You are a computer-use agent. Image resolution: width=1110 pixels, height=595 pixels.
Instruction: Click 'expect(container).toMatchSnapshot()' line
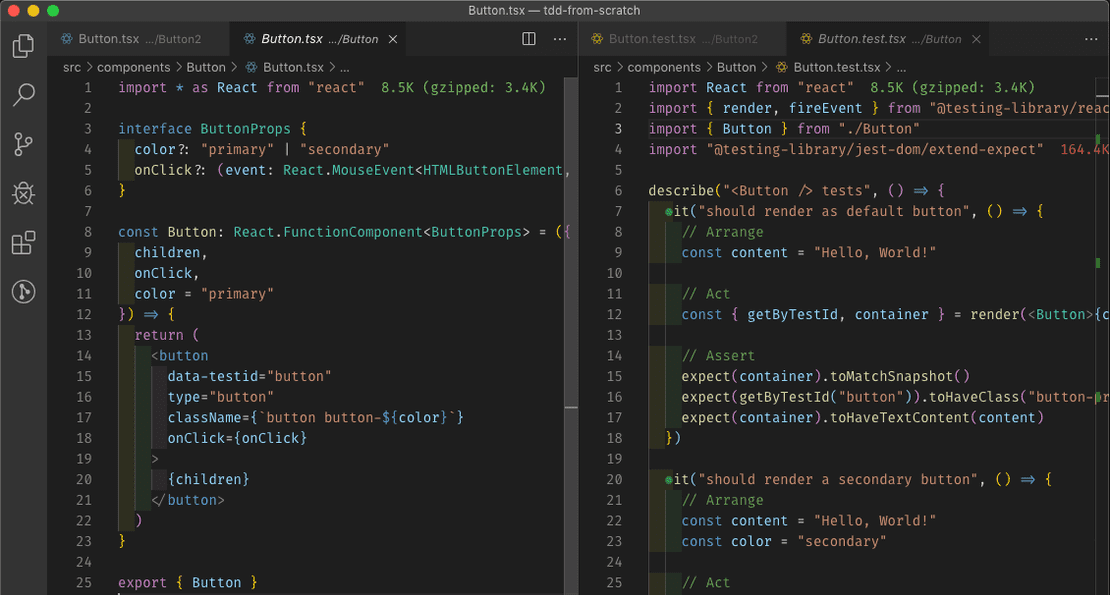pyautogui.click(x=825, y=376)
